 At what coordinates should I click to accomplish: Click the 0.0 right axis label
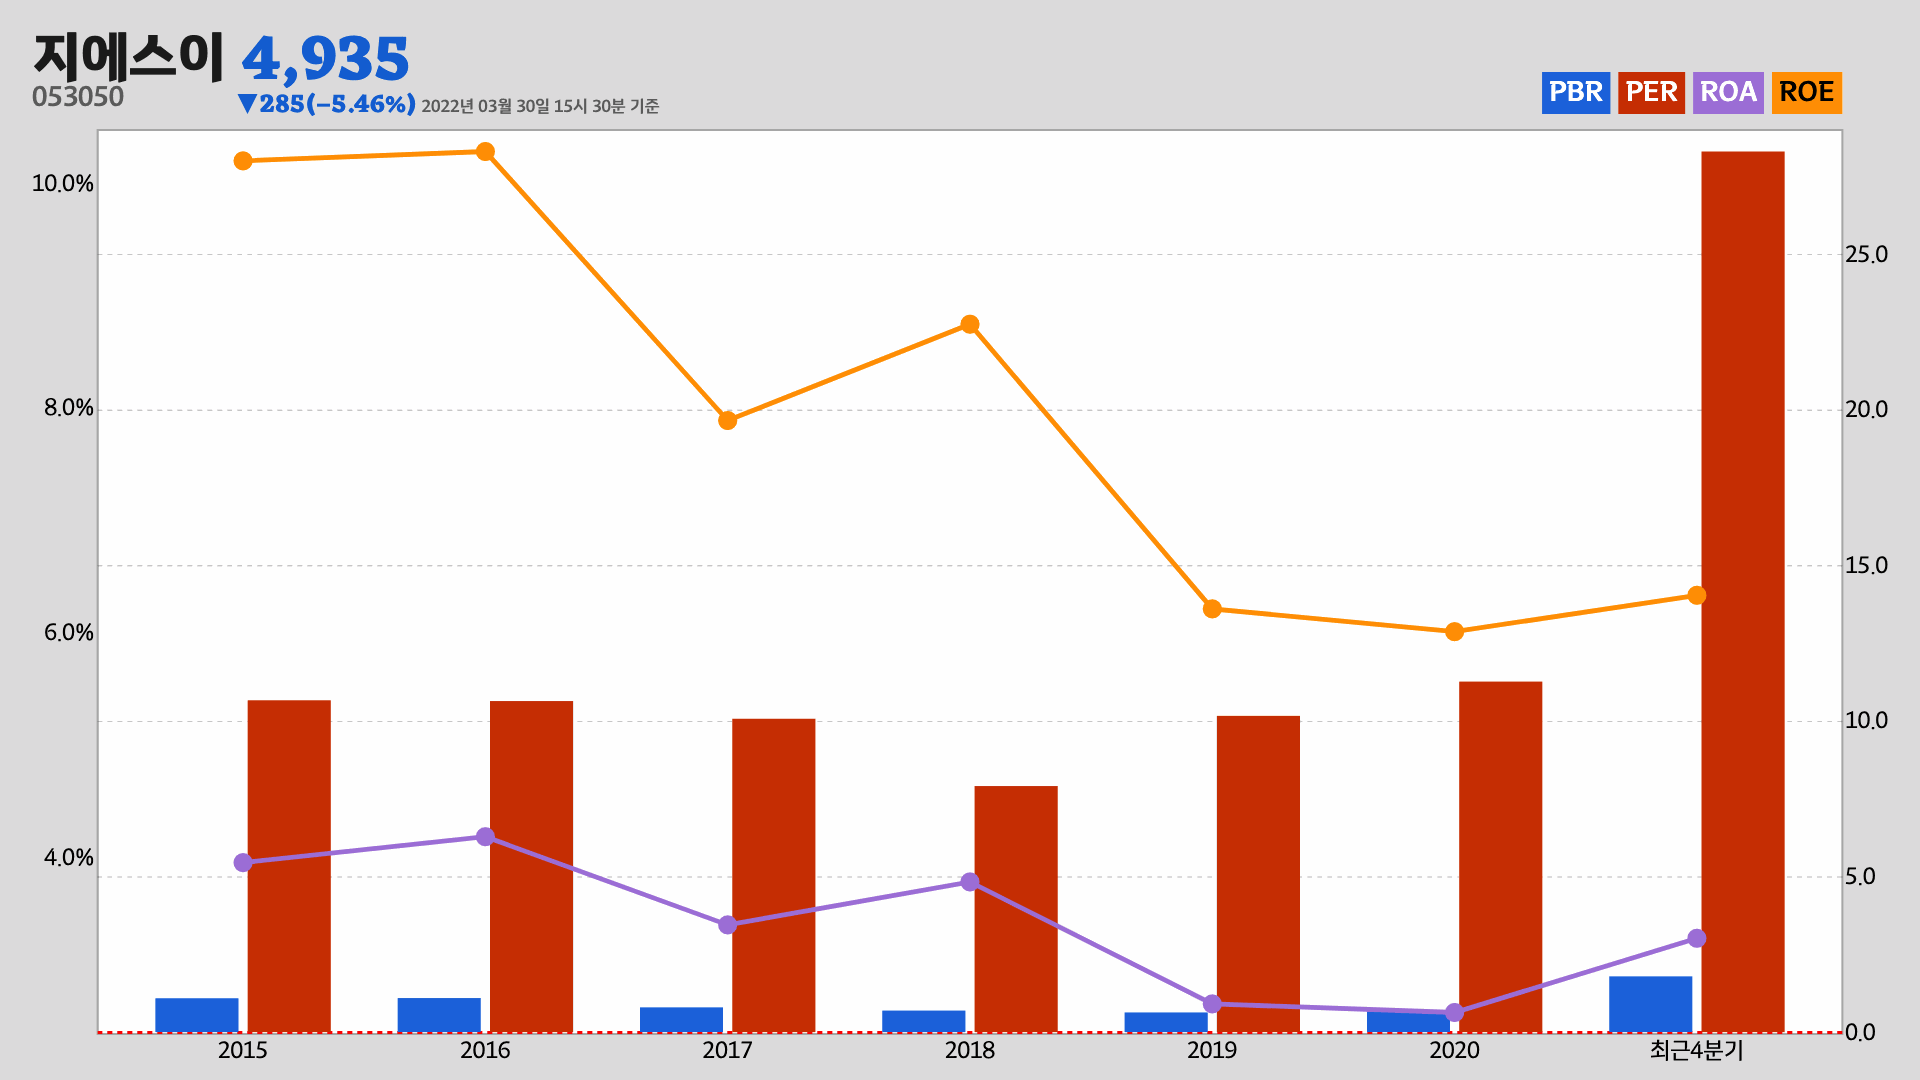pyautogui.click(x=1860, y=1032)
